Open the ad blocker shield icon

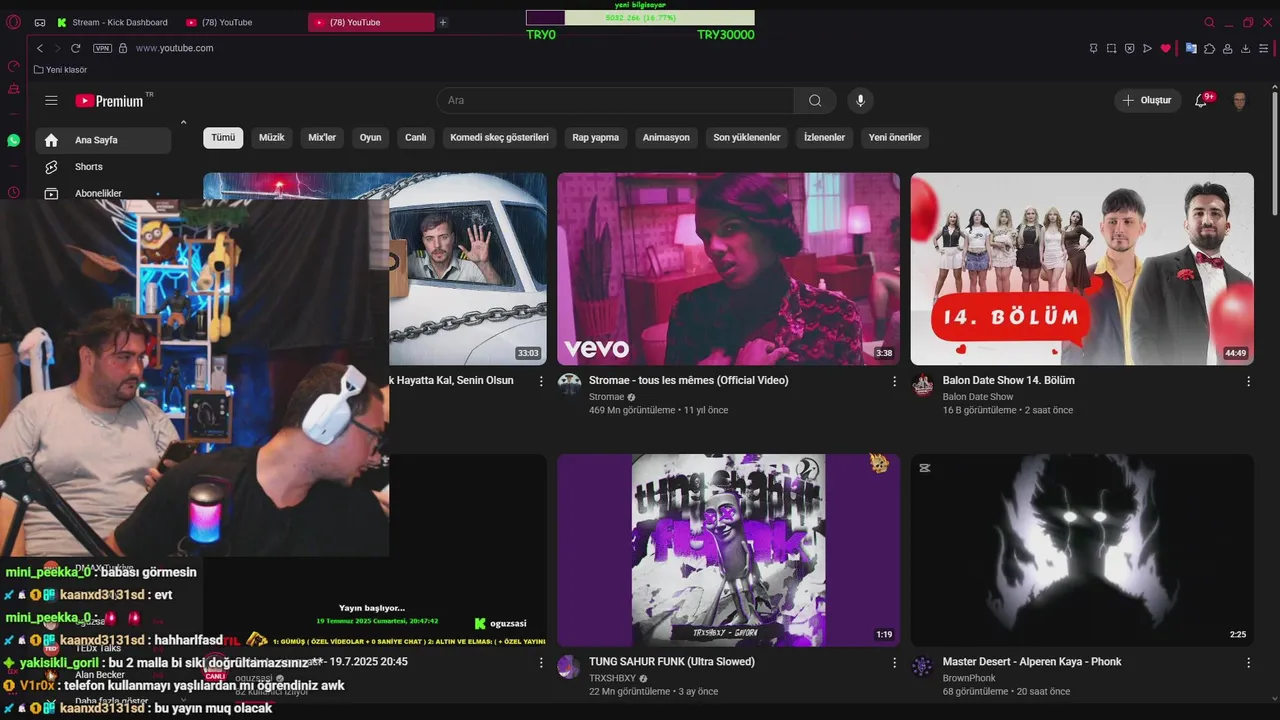tap(1129, 48)
